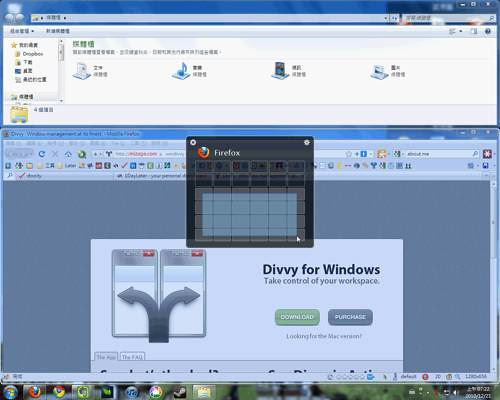The width and height of the screenshot is (500, 400).
Task: Click the green arrow icon beside Home
Action: click(82, 154)
